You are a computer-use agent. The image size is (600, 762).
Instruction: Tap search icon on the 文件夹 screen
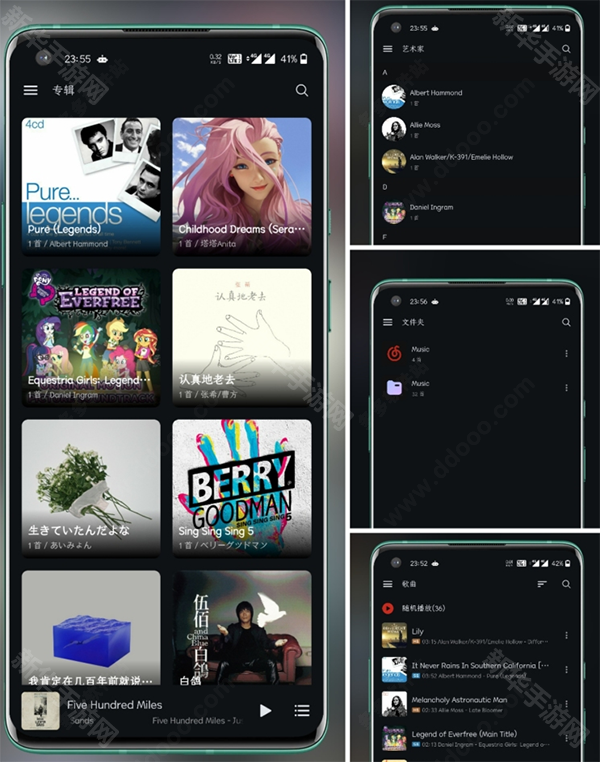coord(566,322)
